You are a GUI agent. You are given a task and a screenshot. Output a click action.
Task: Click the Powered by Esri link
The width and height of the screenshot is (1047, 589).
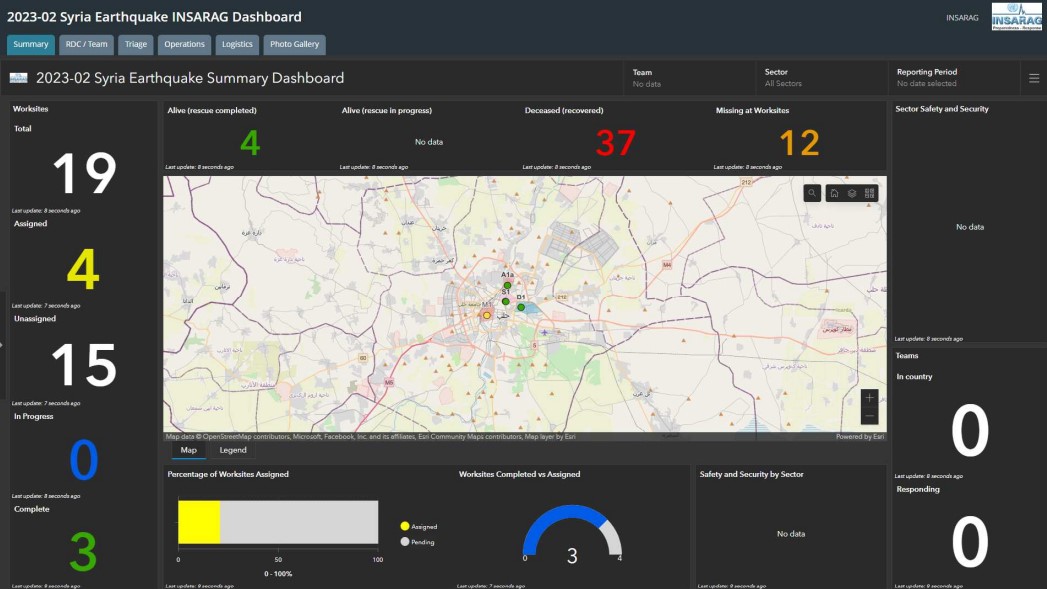(x=860, y=437)
